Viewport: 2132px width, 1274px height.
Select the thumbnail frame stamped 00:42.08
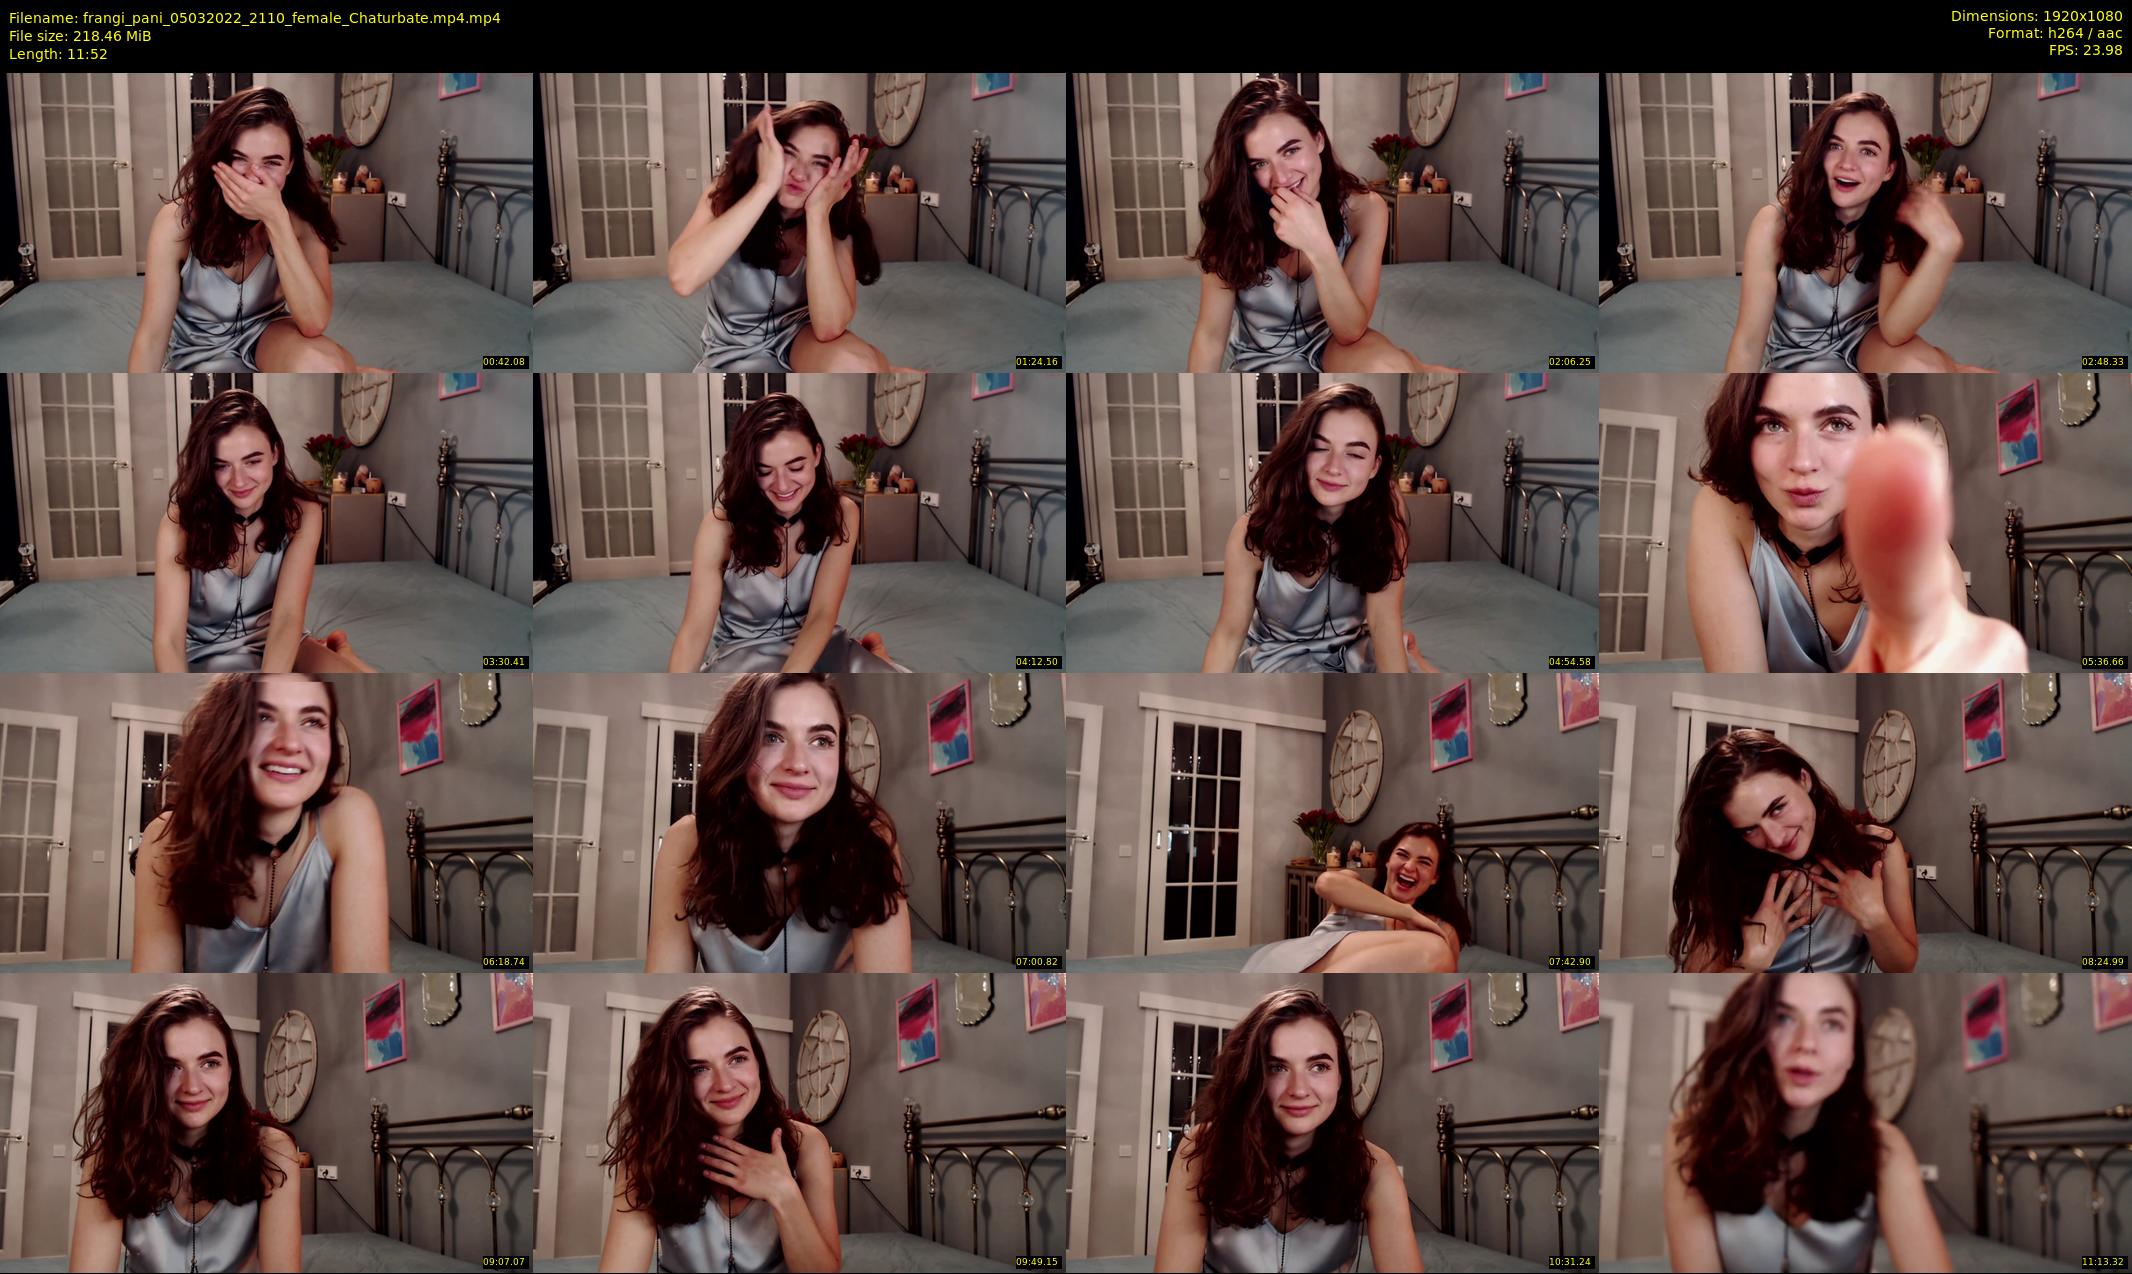(x=266, y=222)
